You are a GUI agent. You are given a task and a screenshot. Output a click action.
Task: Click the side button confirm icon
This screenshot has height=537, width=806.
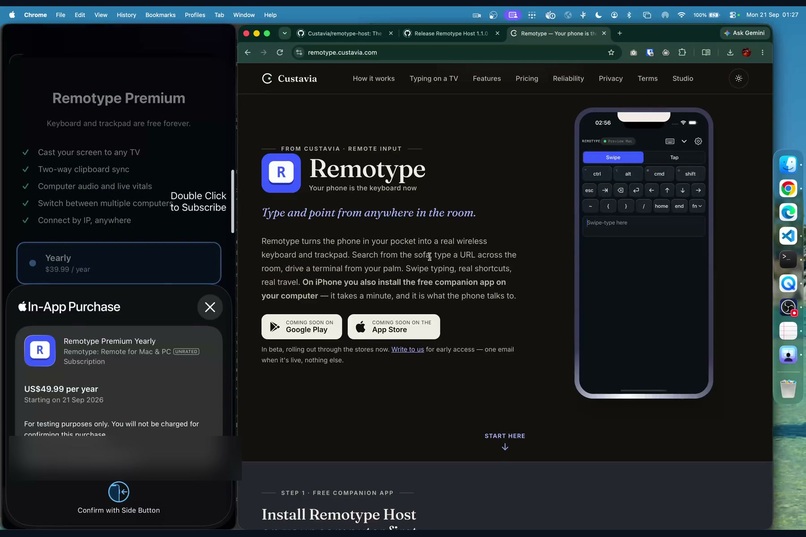(x=119, y=492)
